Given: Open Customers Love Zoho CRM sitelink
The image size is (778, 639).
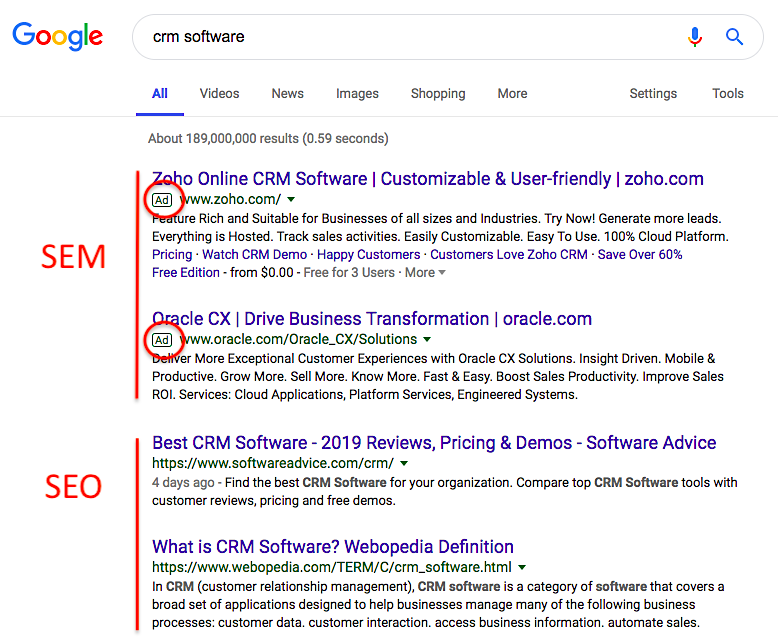Looking at the screenshot, I should [x=509, y=255].
